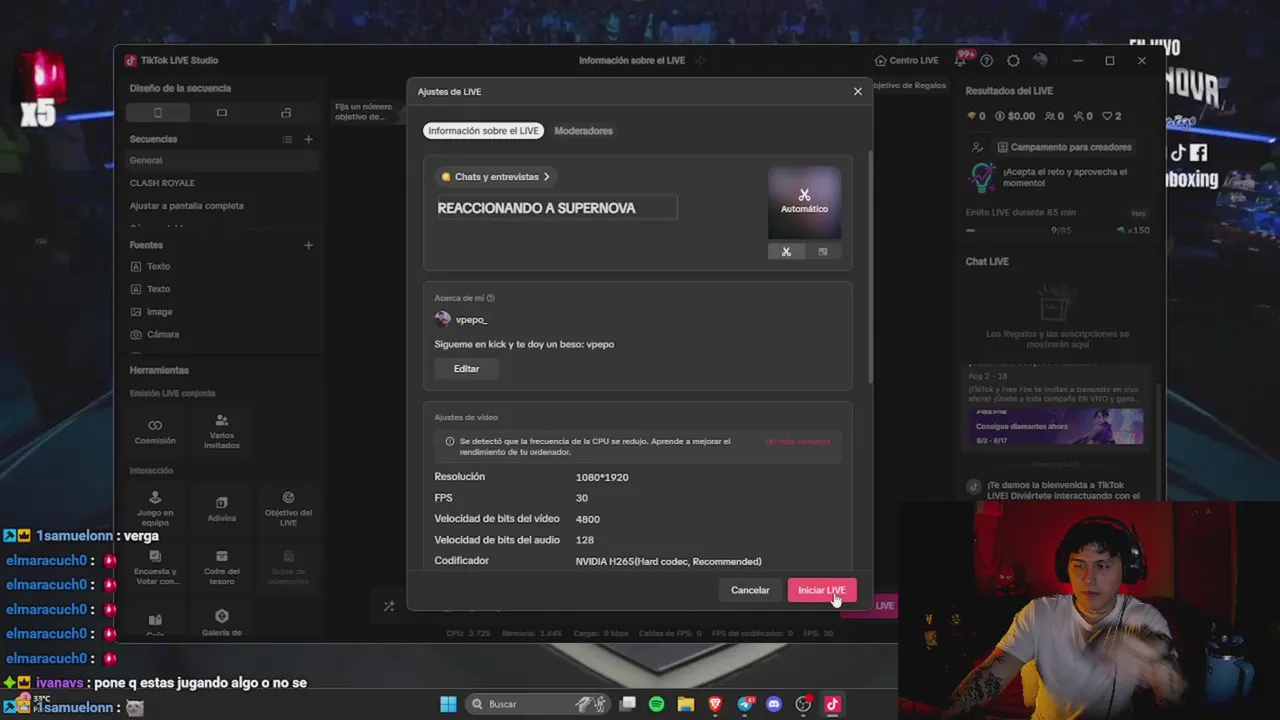Edit the REACCIONANDO A SUPERNOVA title field

[x=557, y=208]
